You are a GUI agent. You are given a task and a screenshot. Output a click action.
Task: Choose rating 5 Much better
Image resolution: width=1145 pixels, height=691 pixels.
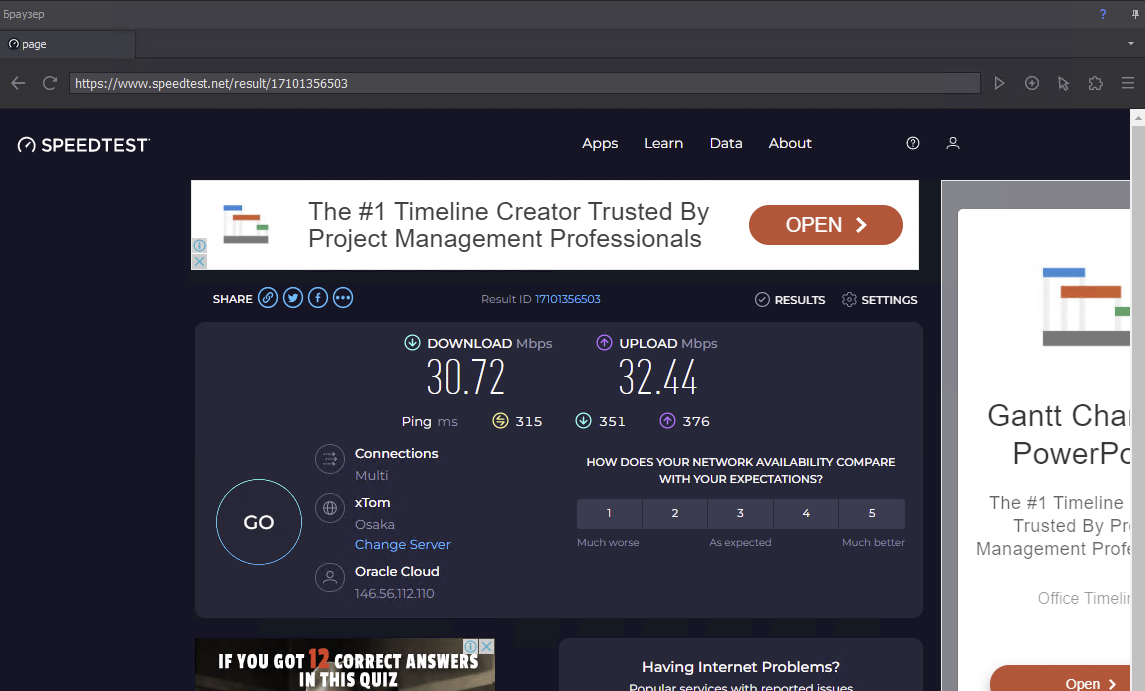pyautogui.click(x=872, y=513)
